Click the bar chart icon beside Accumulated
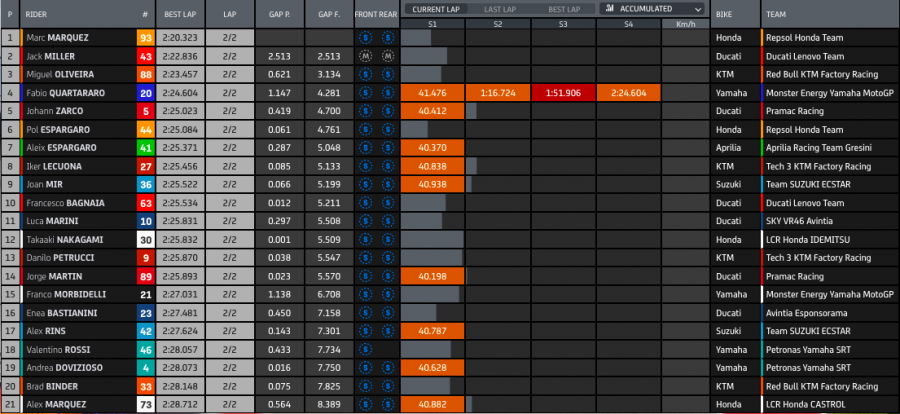Screen dimensions: 900x414 tap(609, 8)
